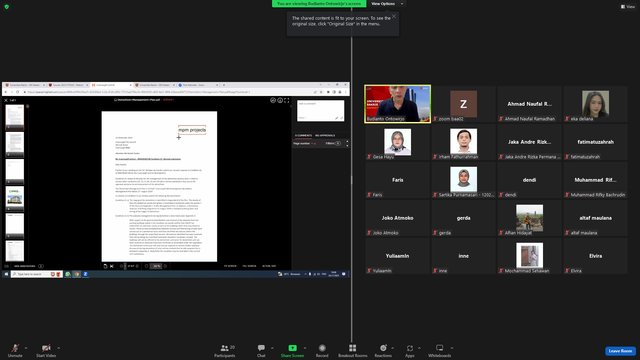Click the second page thumbnail in shared PDF
640x360 pixels.
click(15, 144)
